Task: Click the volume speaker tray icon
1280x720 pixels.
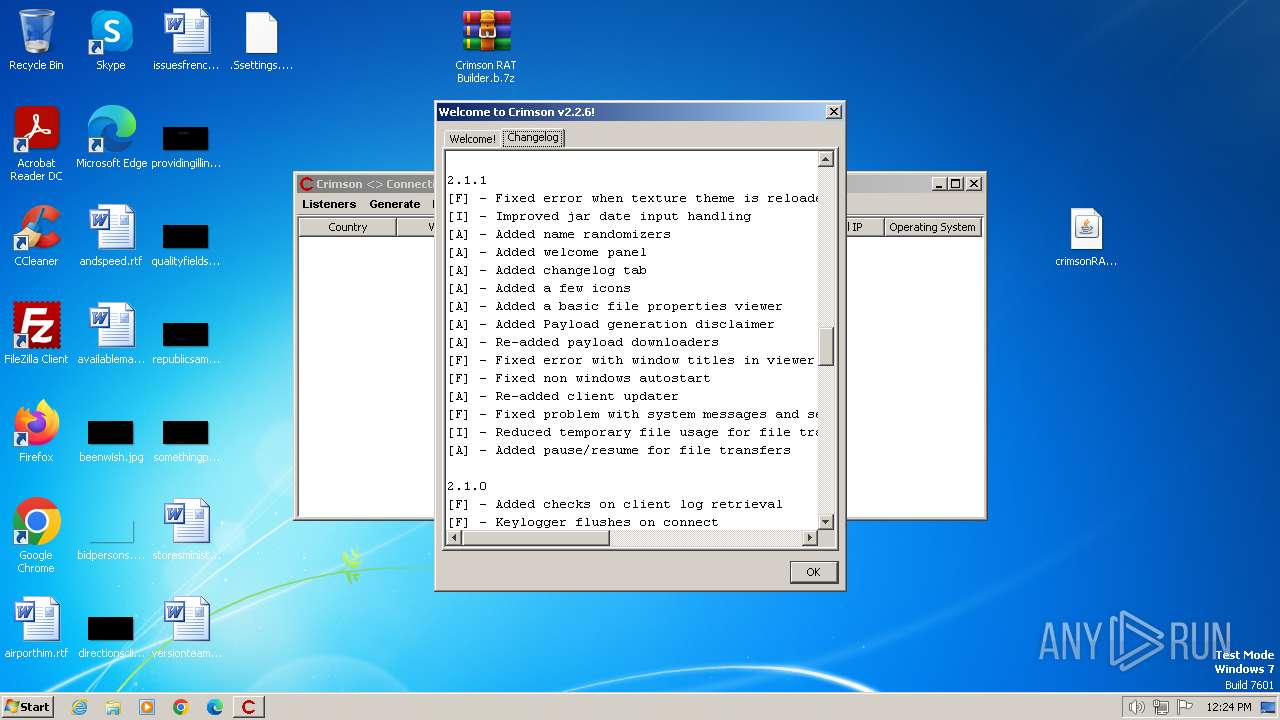Action: coord(1136,707)
